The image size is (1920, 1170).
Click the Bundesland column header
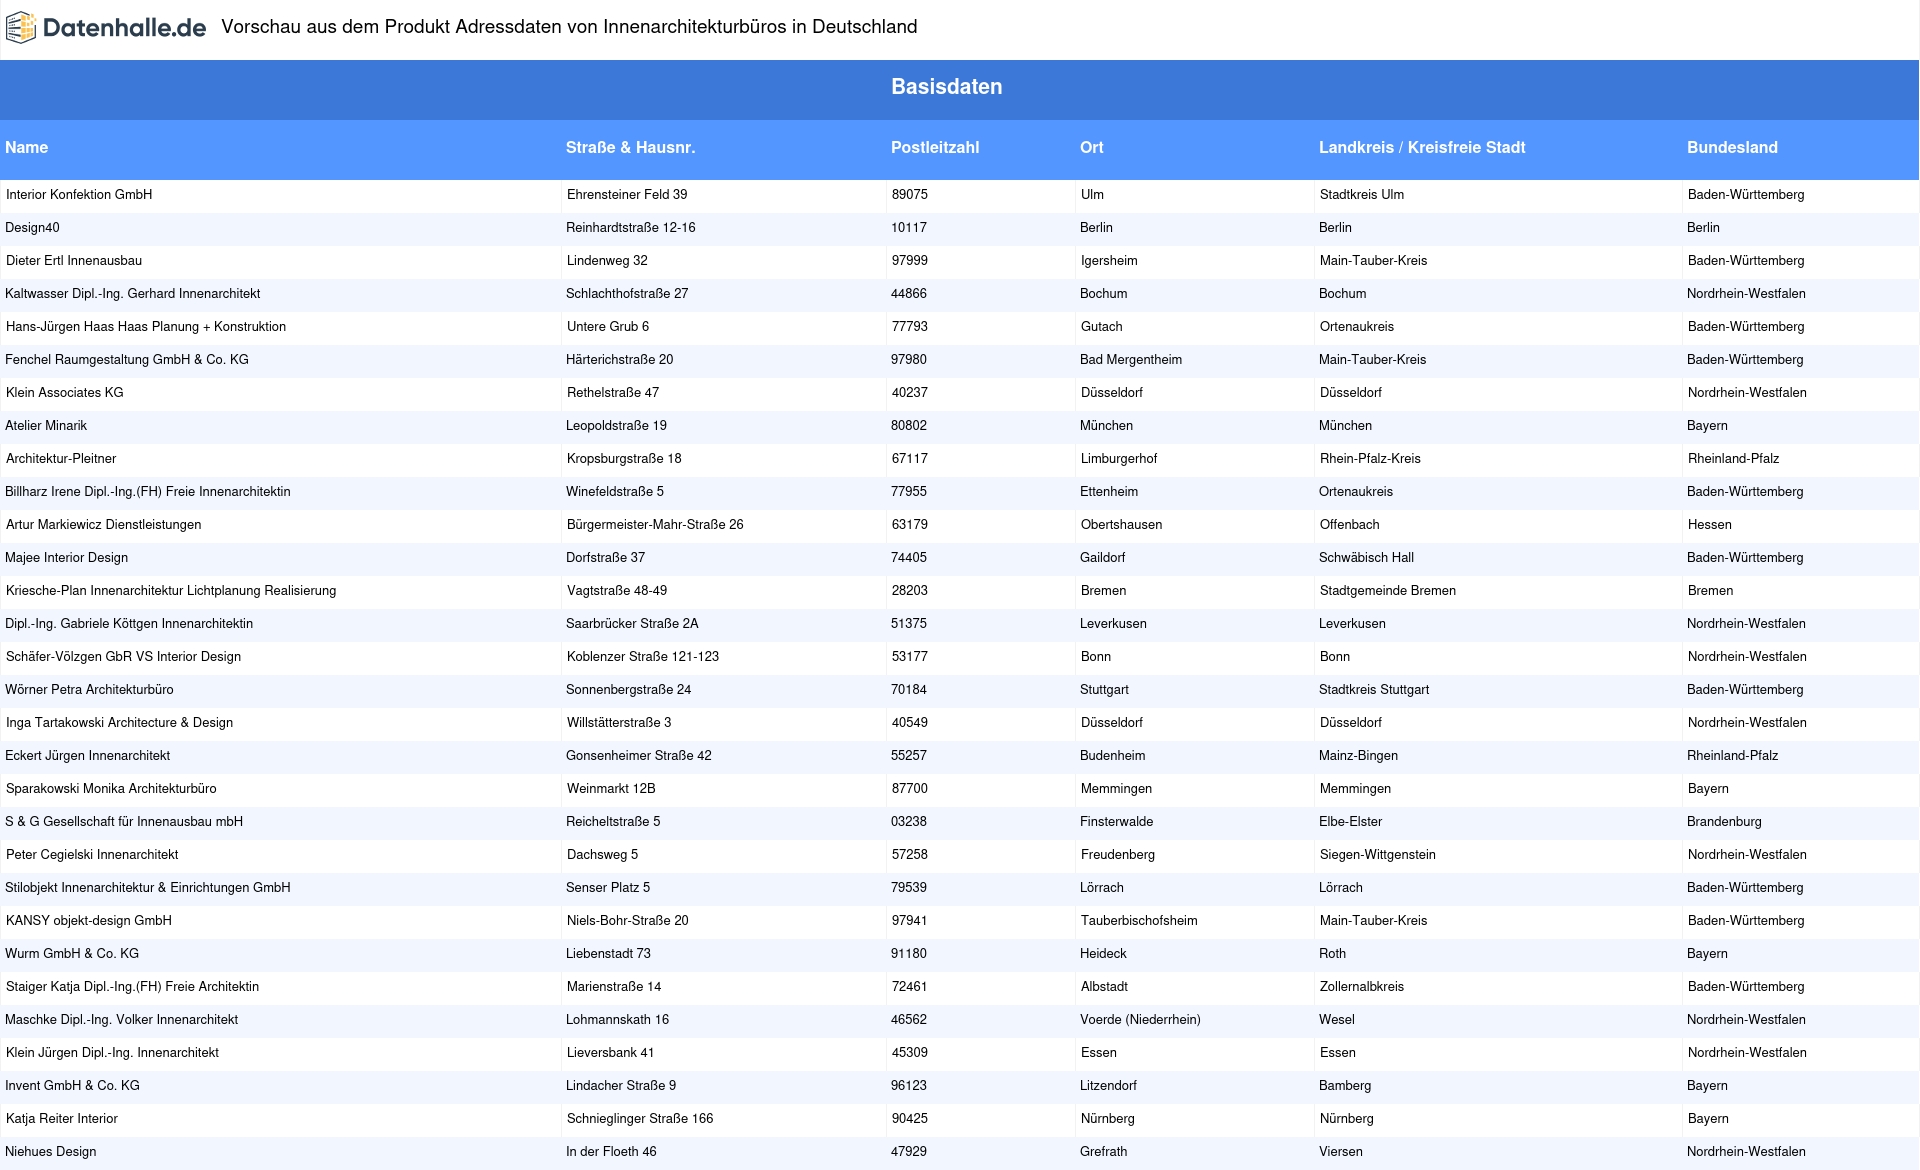1732,148
